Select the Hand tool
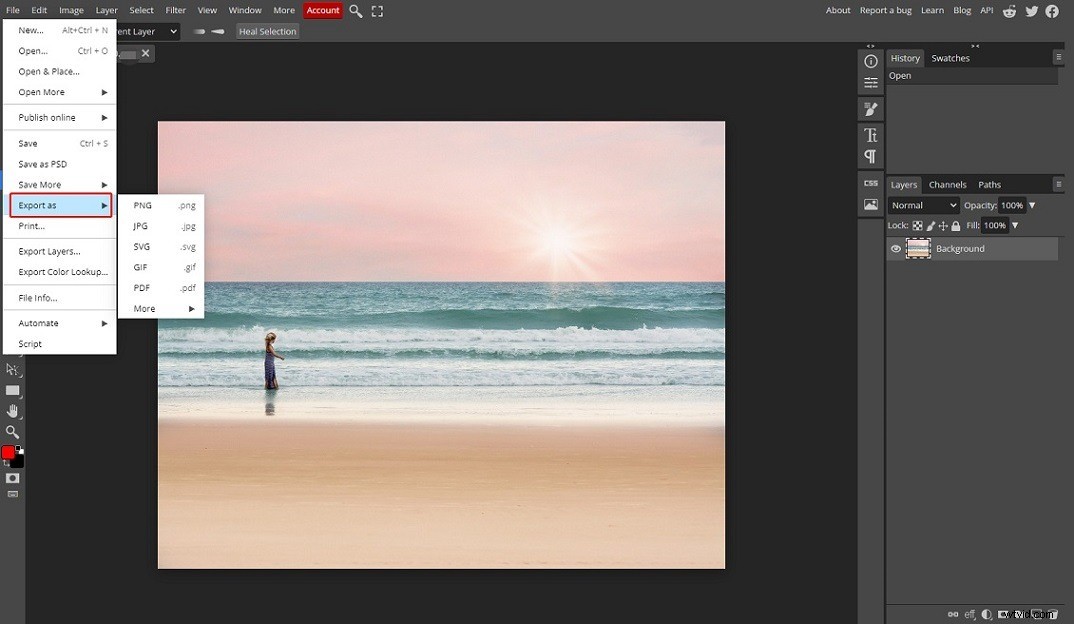Image resolution: width=1074 pixels, height=624 pixels. click(13, 410)
